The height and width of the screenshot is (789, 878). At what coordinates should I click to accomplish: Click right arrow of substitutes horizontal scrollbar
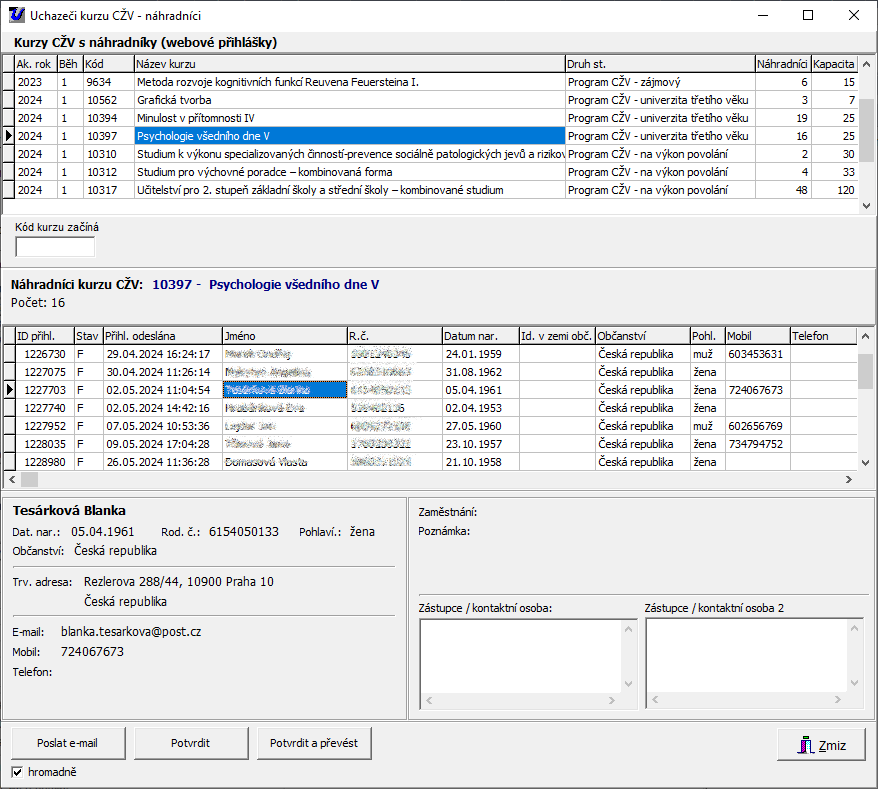pos(849,480)
